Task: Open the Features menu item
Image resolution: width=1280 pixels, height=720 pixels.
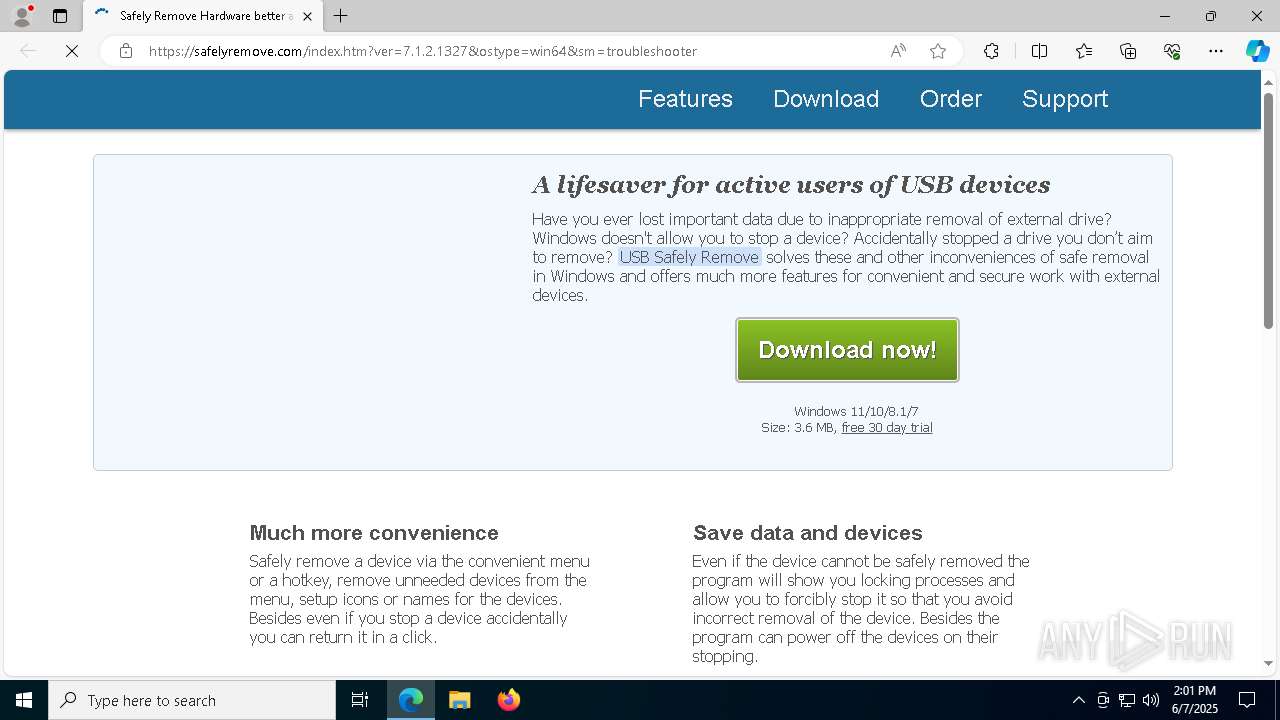Action: point(685,99)
